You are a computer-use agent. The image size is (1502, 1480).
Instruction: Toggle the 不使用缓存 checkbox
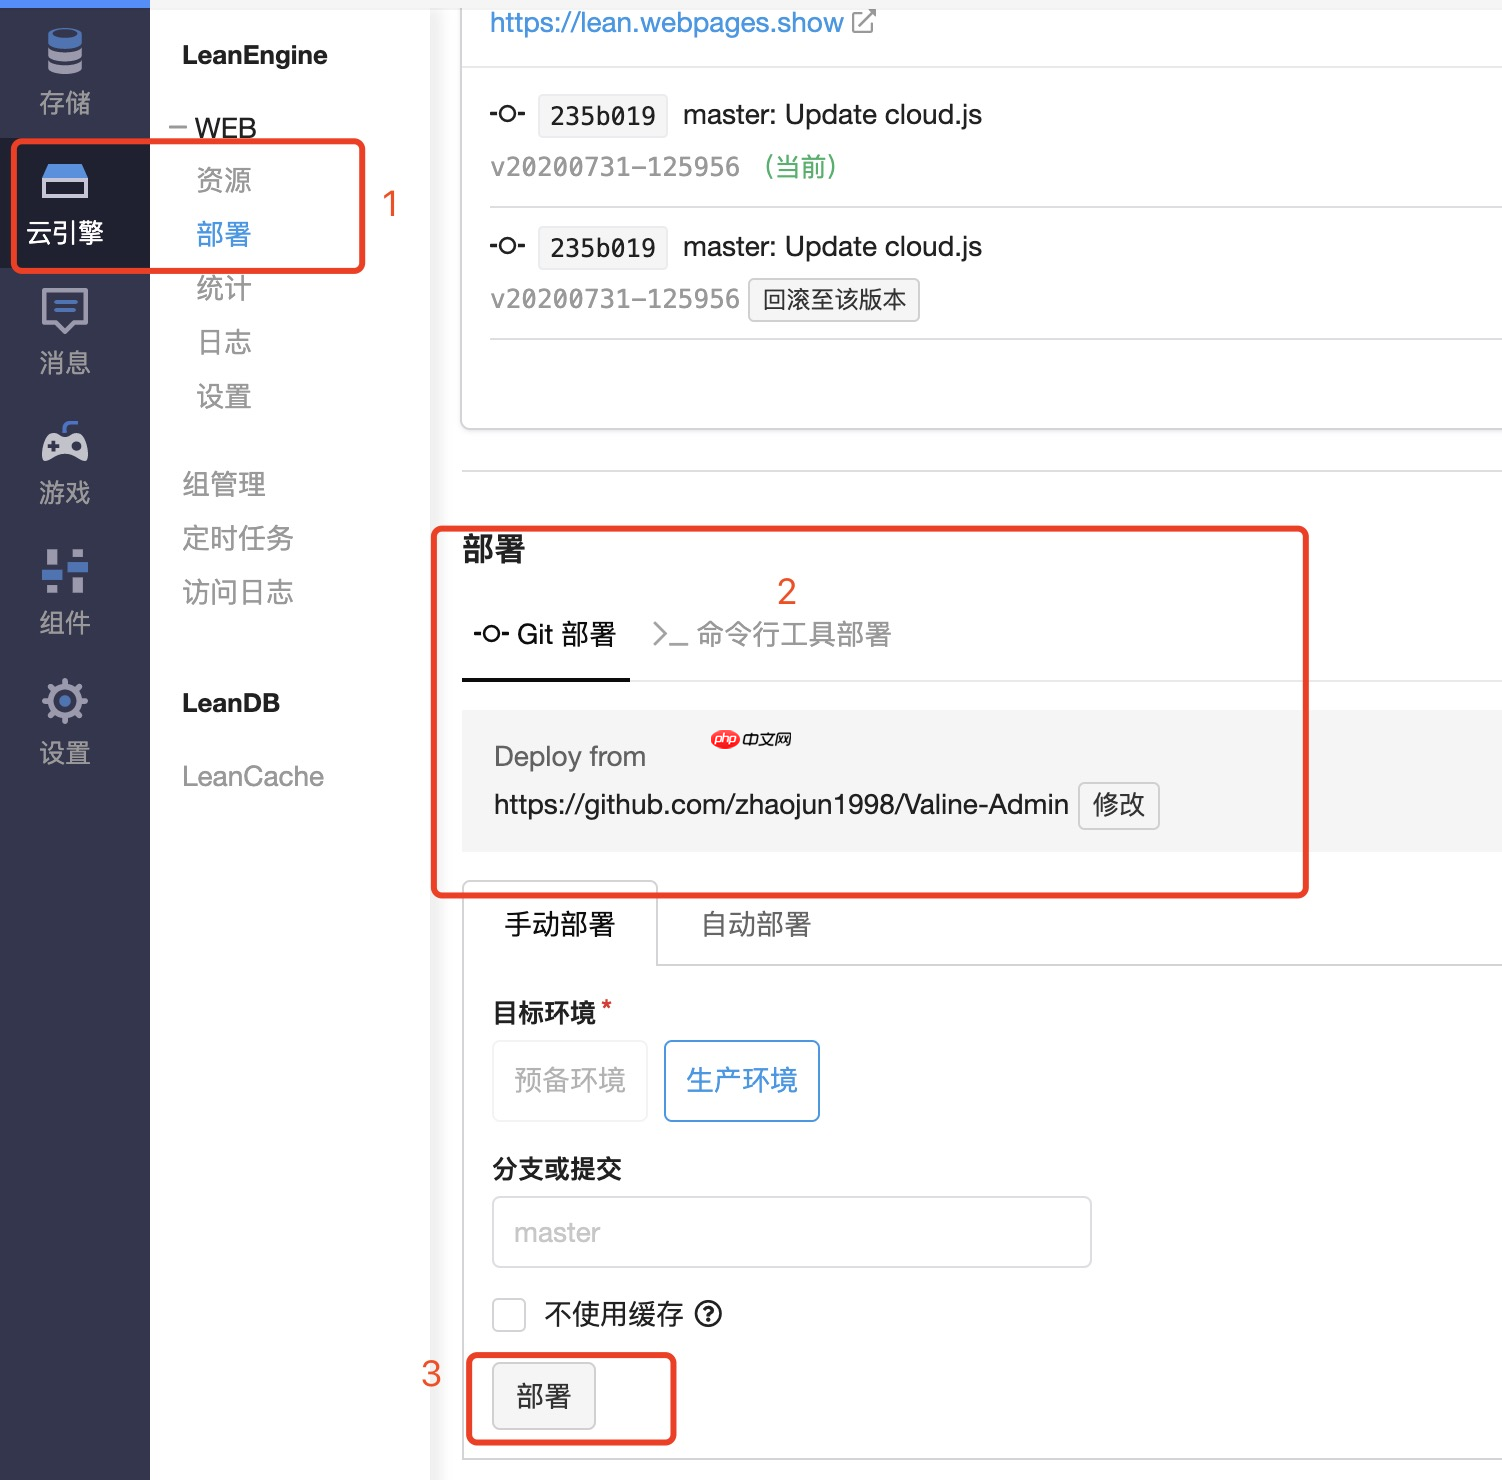509,1314
